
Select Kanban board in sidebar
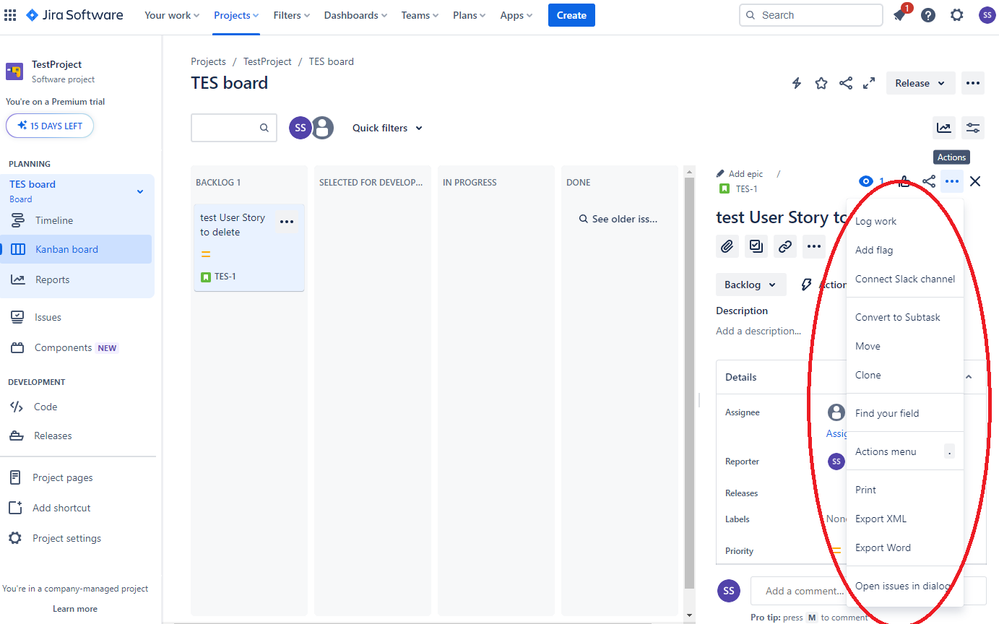[x=76, y=249]
